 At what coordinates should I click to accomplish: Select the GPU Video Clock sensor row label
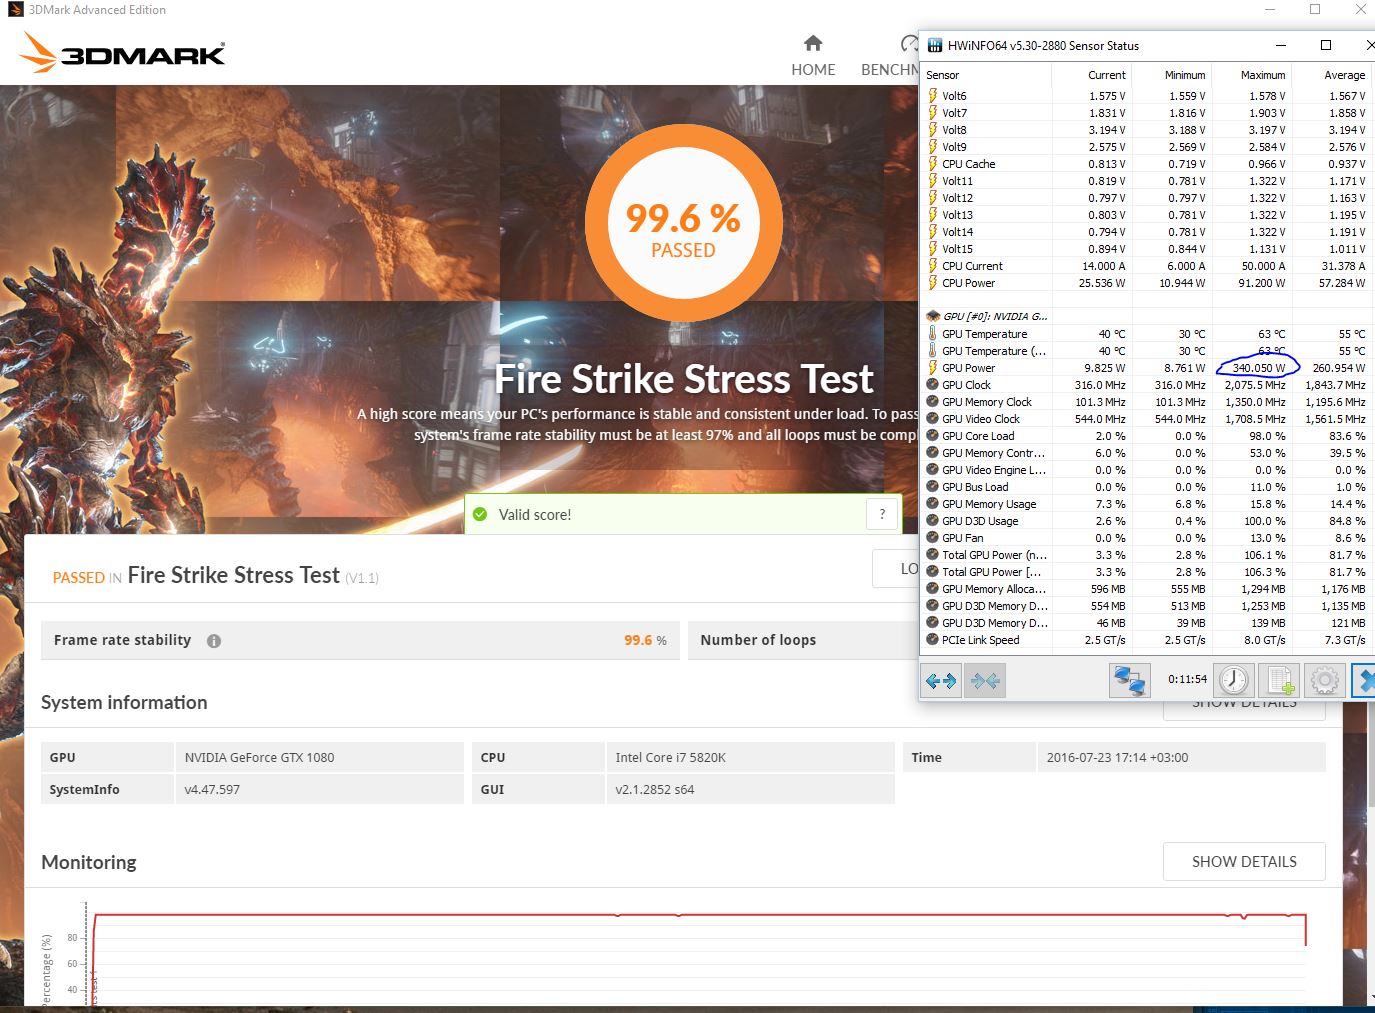click(x=981, y=419)
